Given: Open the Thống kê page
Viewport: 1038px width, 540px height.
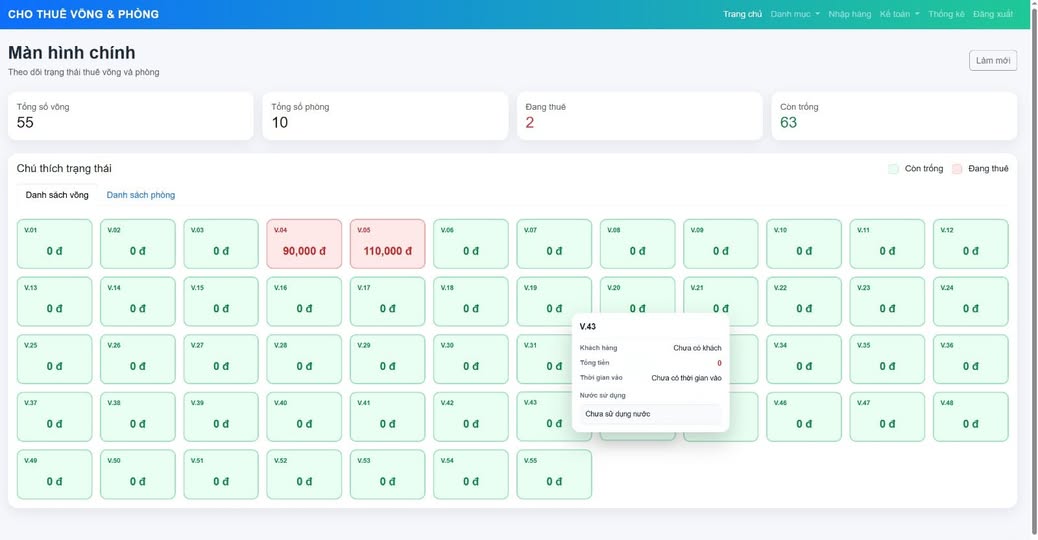Looking at the screenshot, I should tap(946, 14).
